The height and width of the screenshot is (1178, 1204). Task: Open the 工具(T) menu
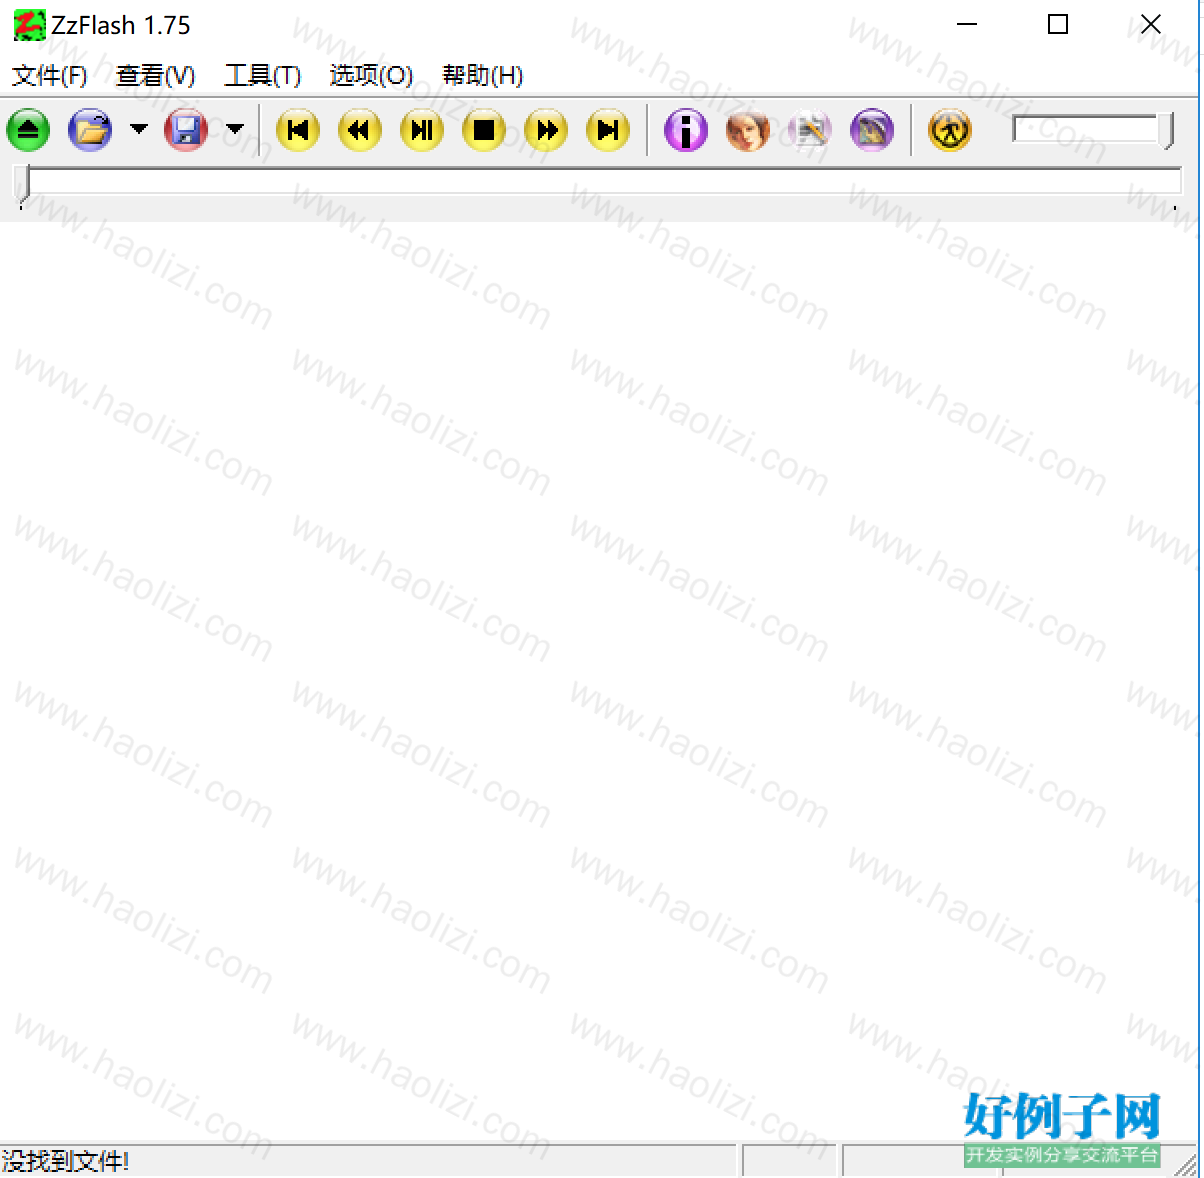click(262, 76)
